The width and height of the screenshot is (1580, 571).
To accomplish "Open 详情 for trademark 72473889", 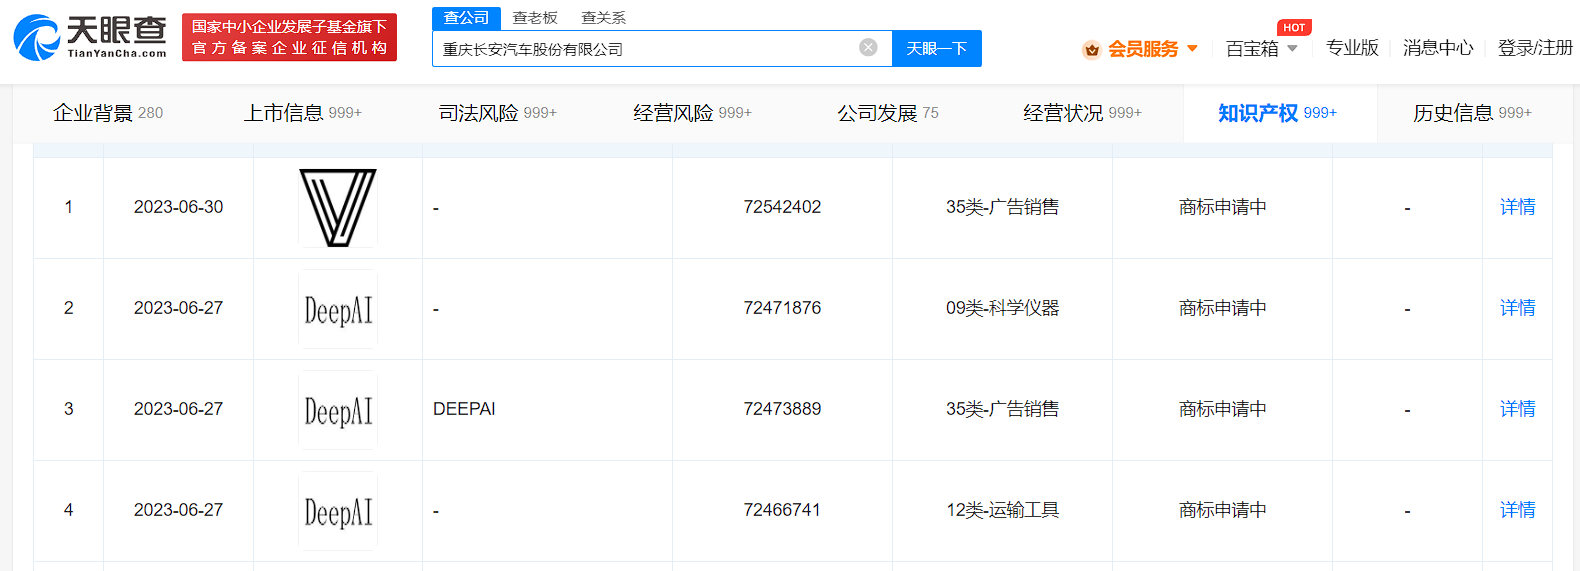I will [1517, 409].
